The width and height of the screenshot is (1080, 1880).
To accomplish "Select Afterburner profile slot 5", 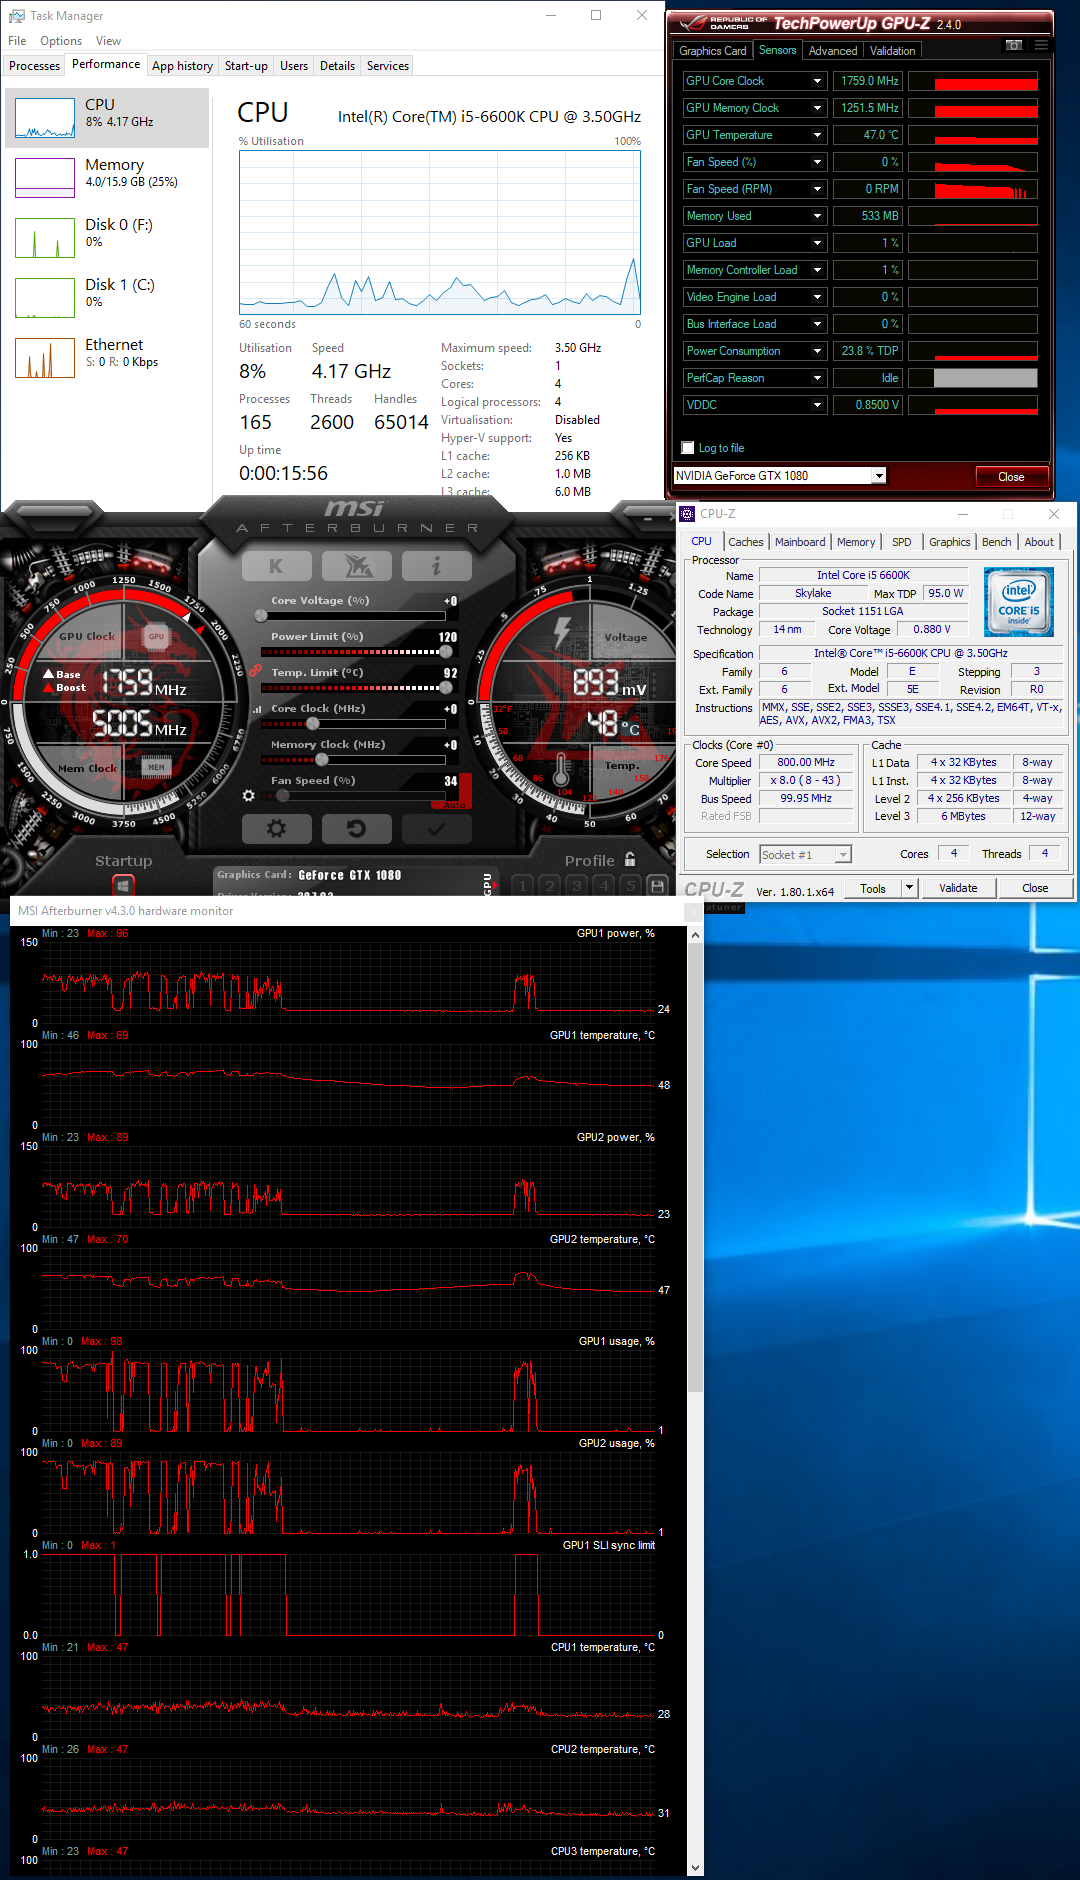I will (x=631, y=886).
